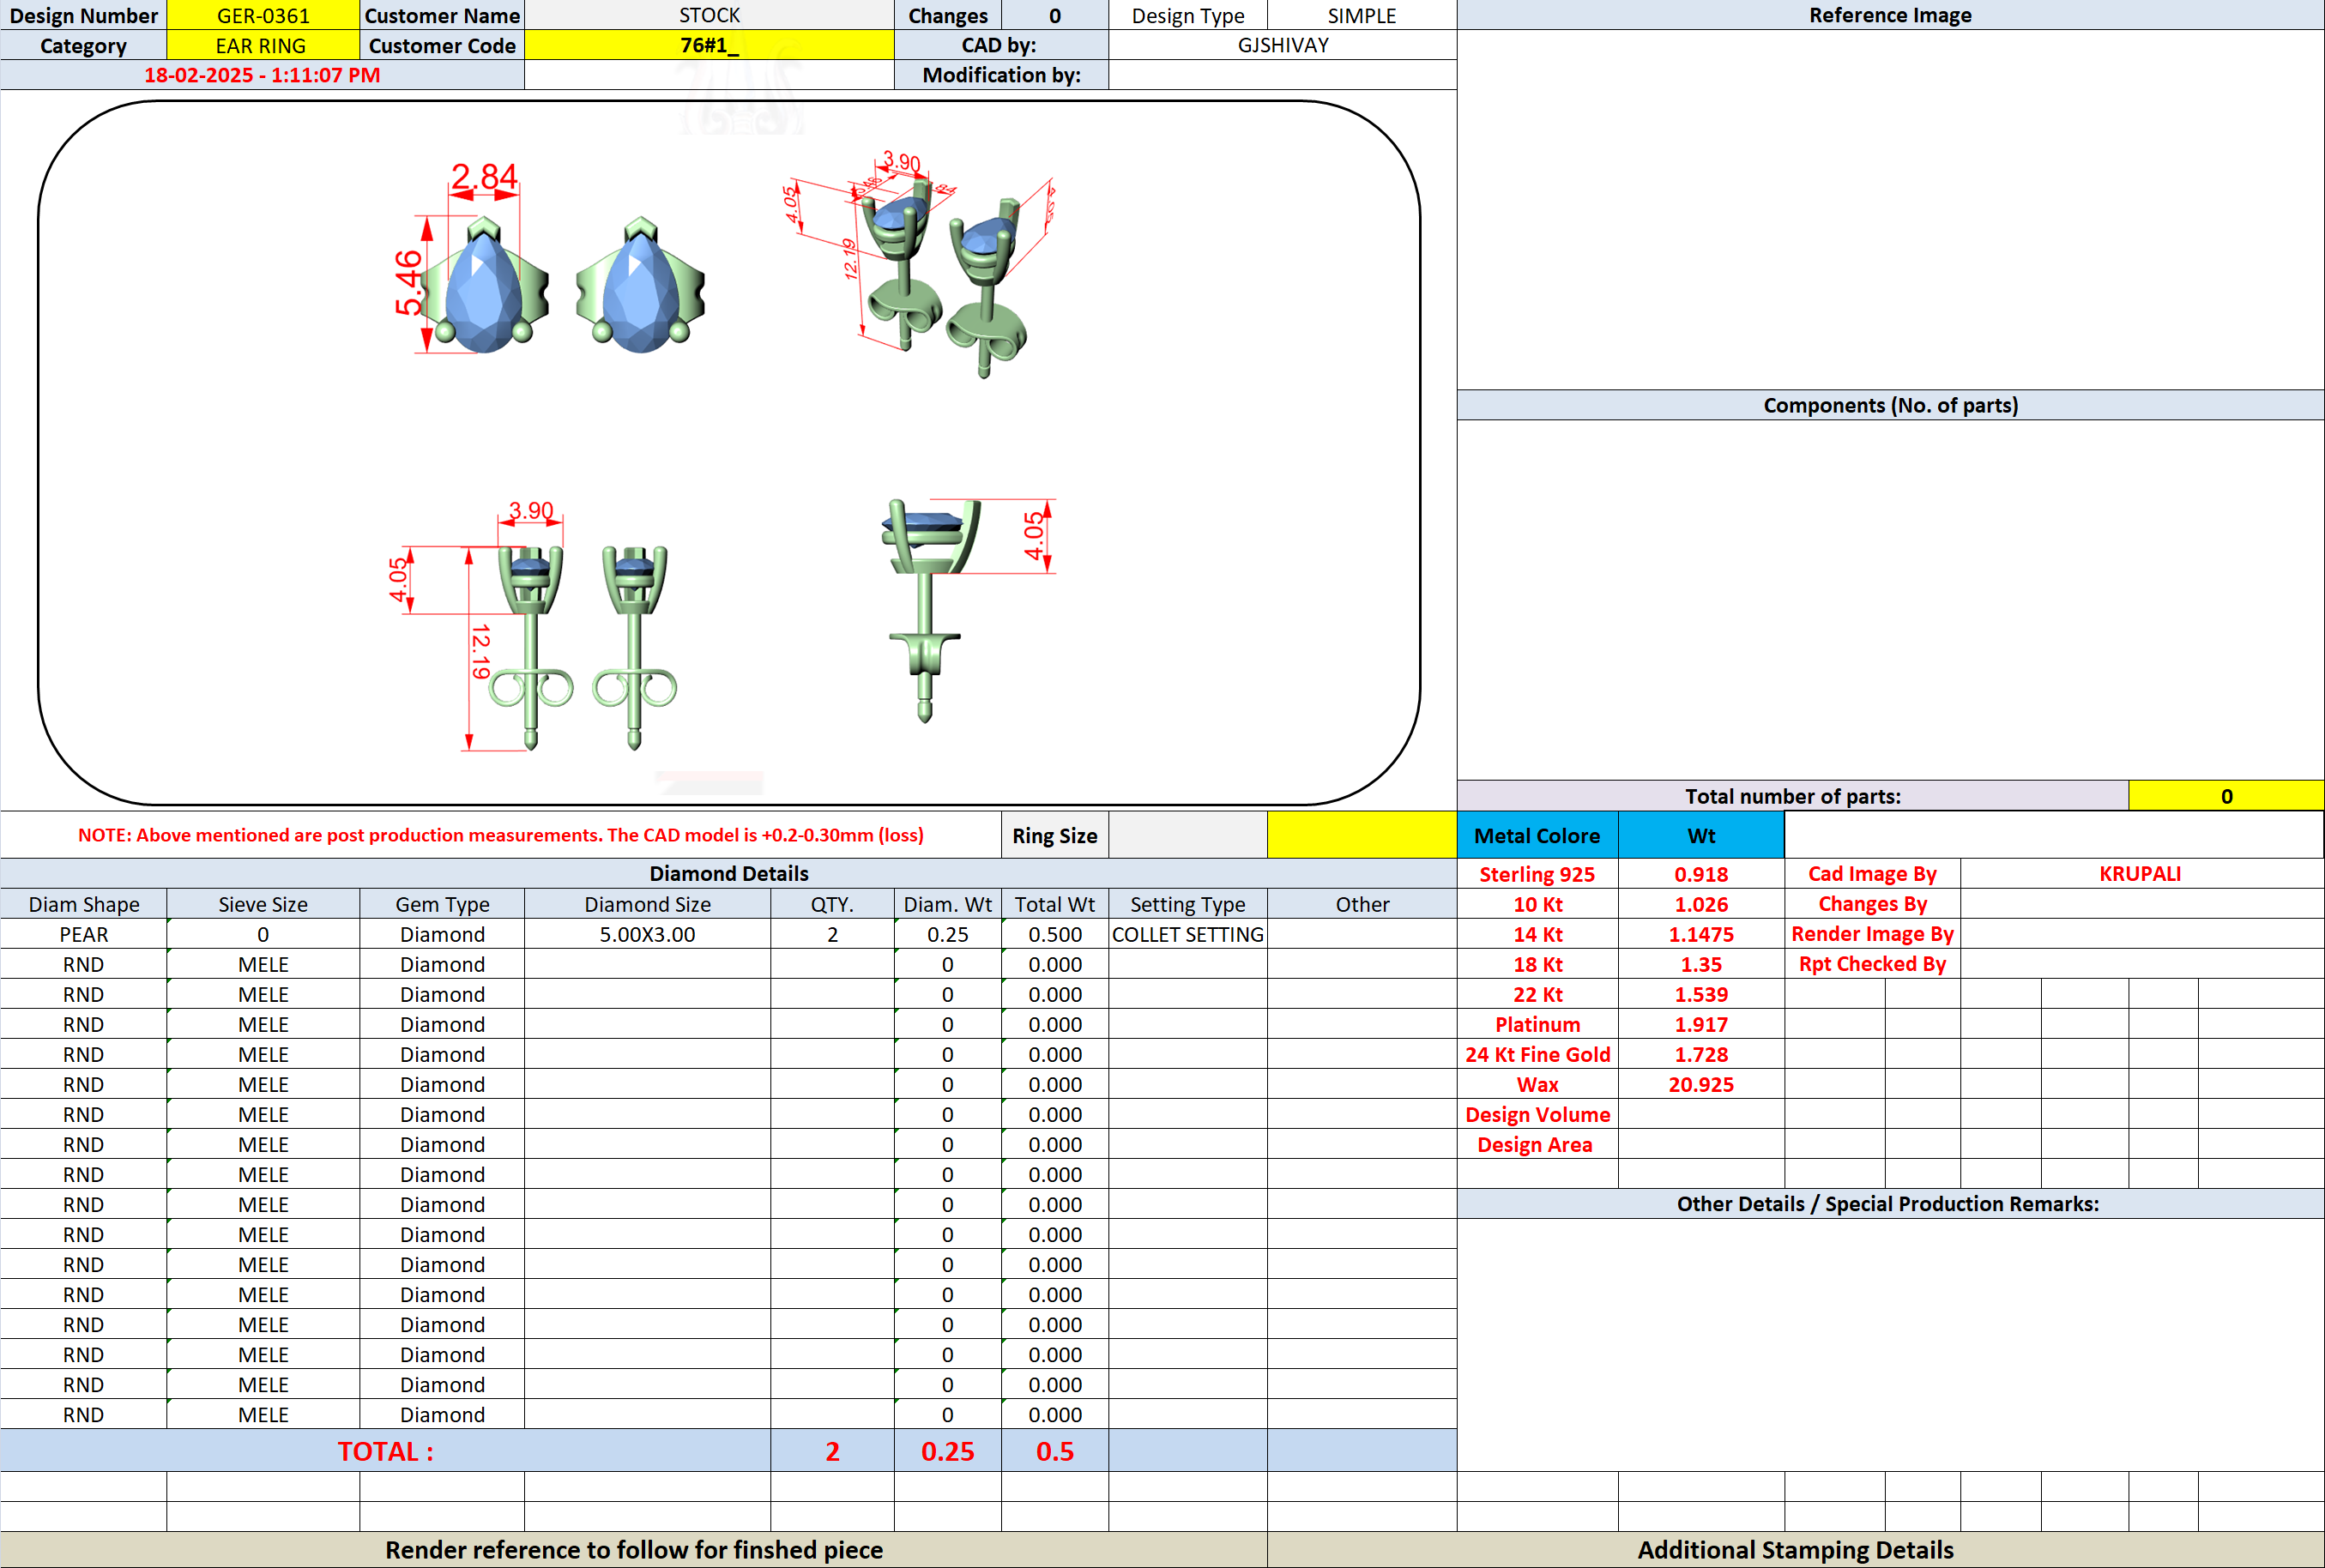Viewport: 2325px width, 1568px height.
Task: Select the EAR RING category cell
Action: coord(263,45)
